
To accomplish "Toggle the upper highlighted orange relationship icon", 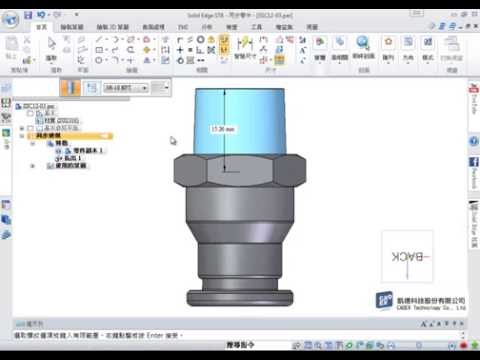I will click(224, 40).
